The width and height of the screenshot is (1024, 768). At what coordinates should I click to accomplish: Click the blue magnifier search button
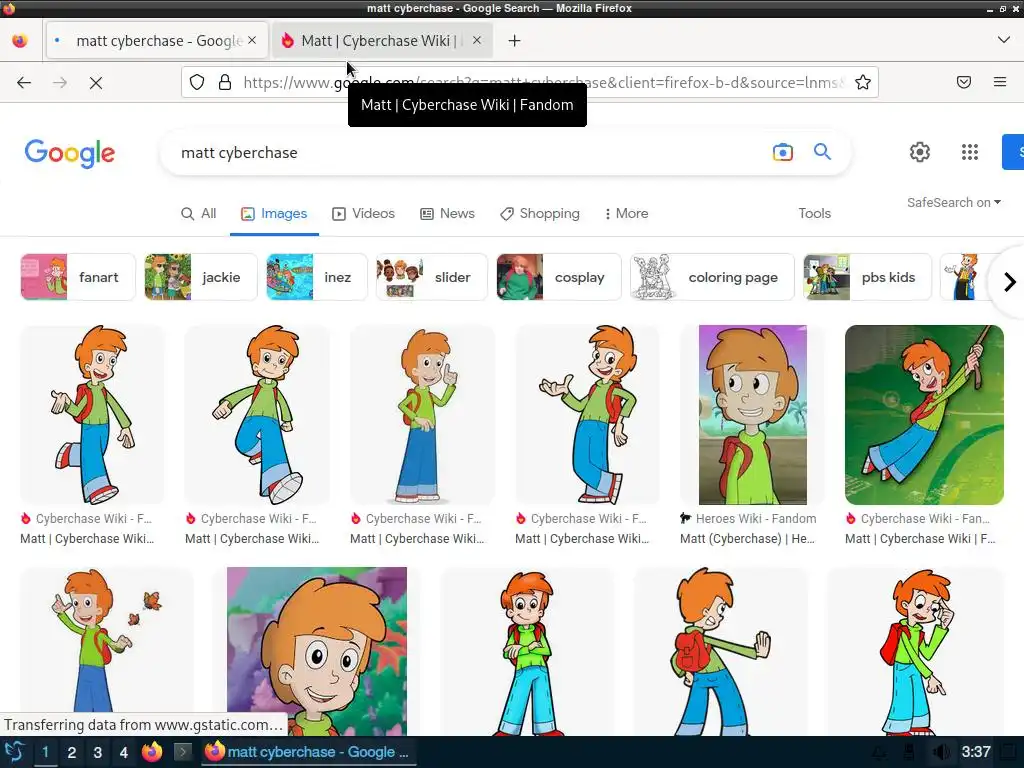click(822, 152)
